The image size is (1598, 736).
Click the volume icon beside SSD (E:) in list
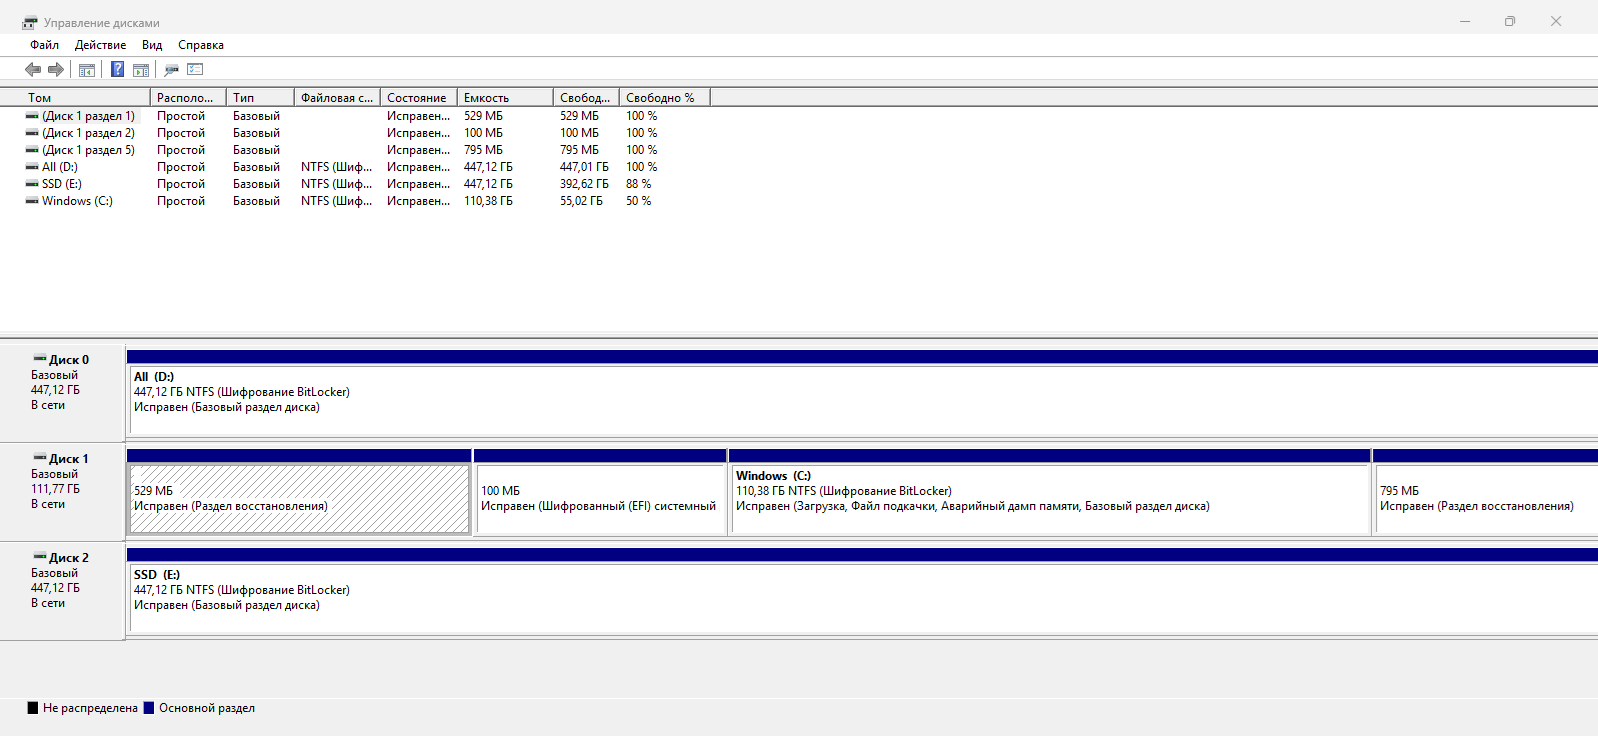(32, 184)
